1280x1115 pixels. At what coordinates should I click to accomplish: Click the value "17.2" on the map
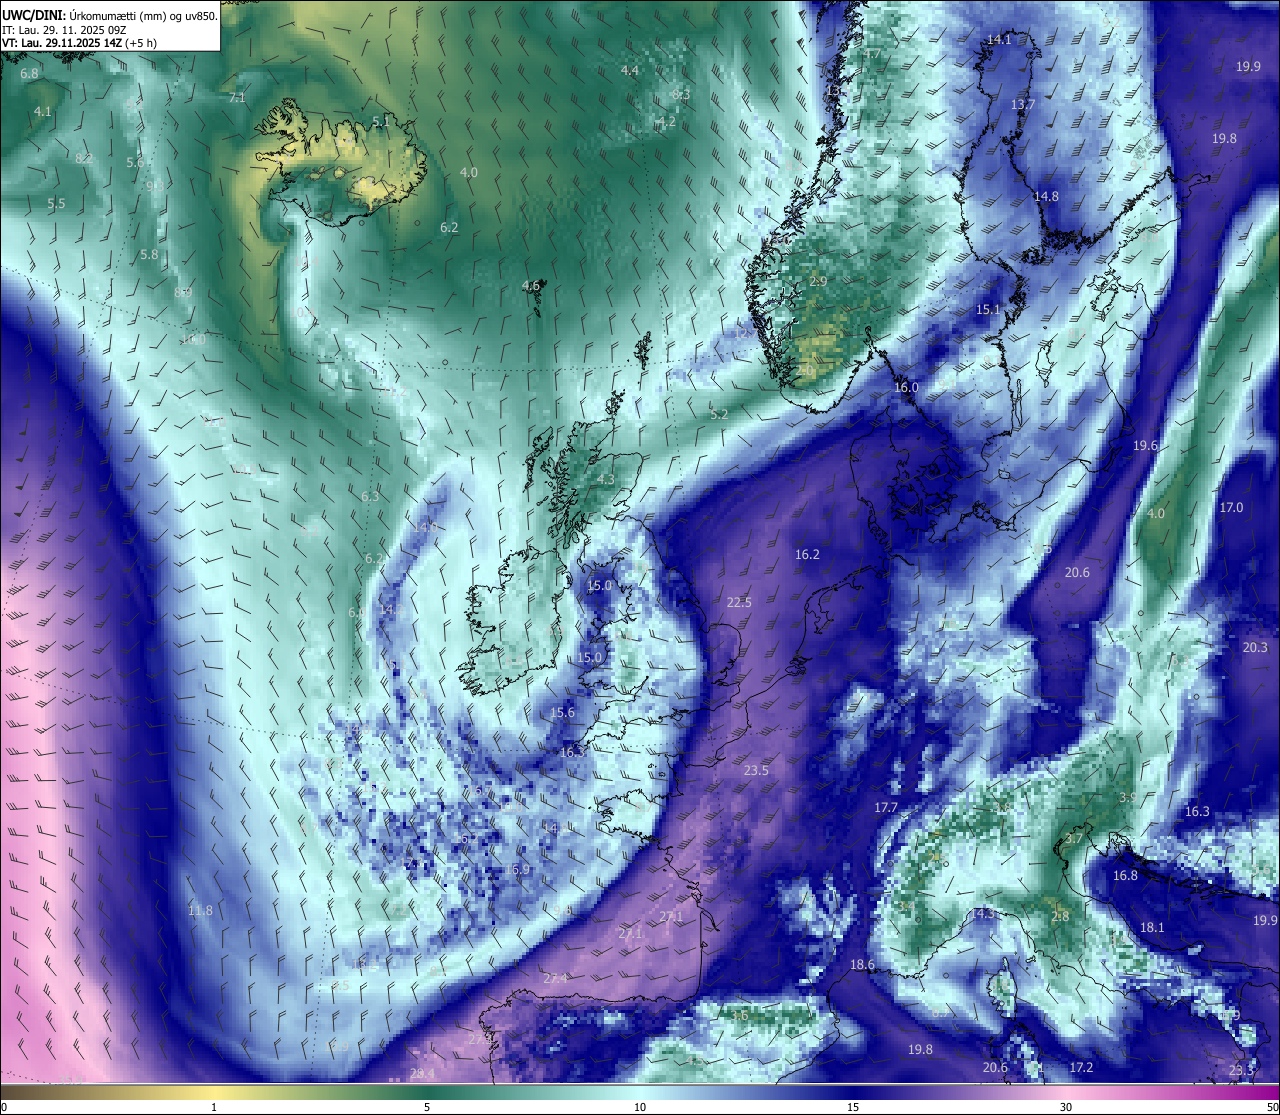1081,1068
